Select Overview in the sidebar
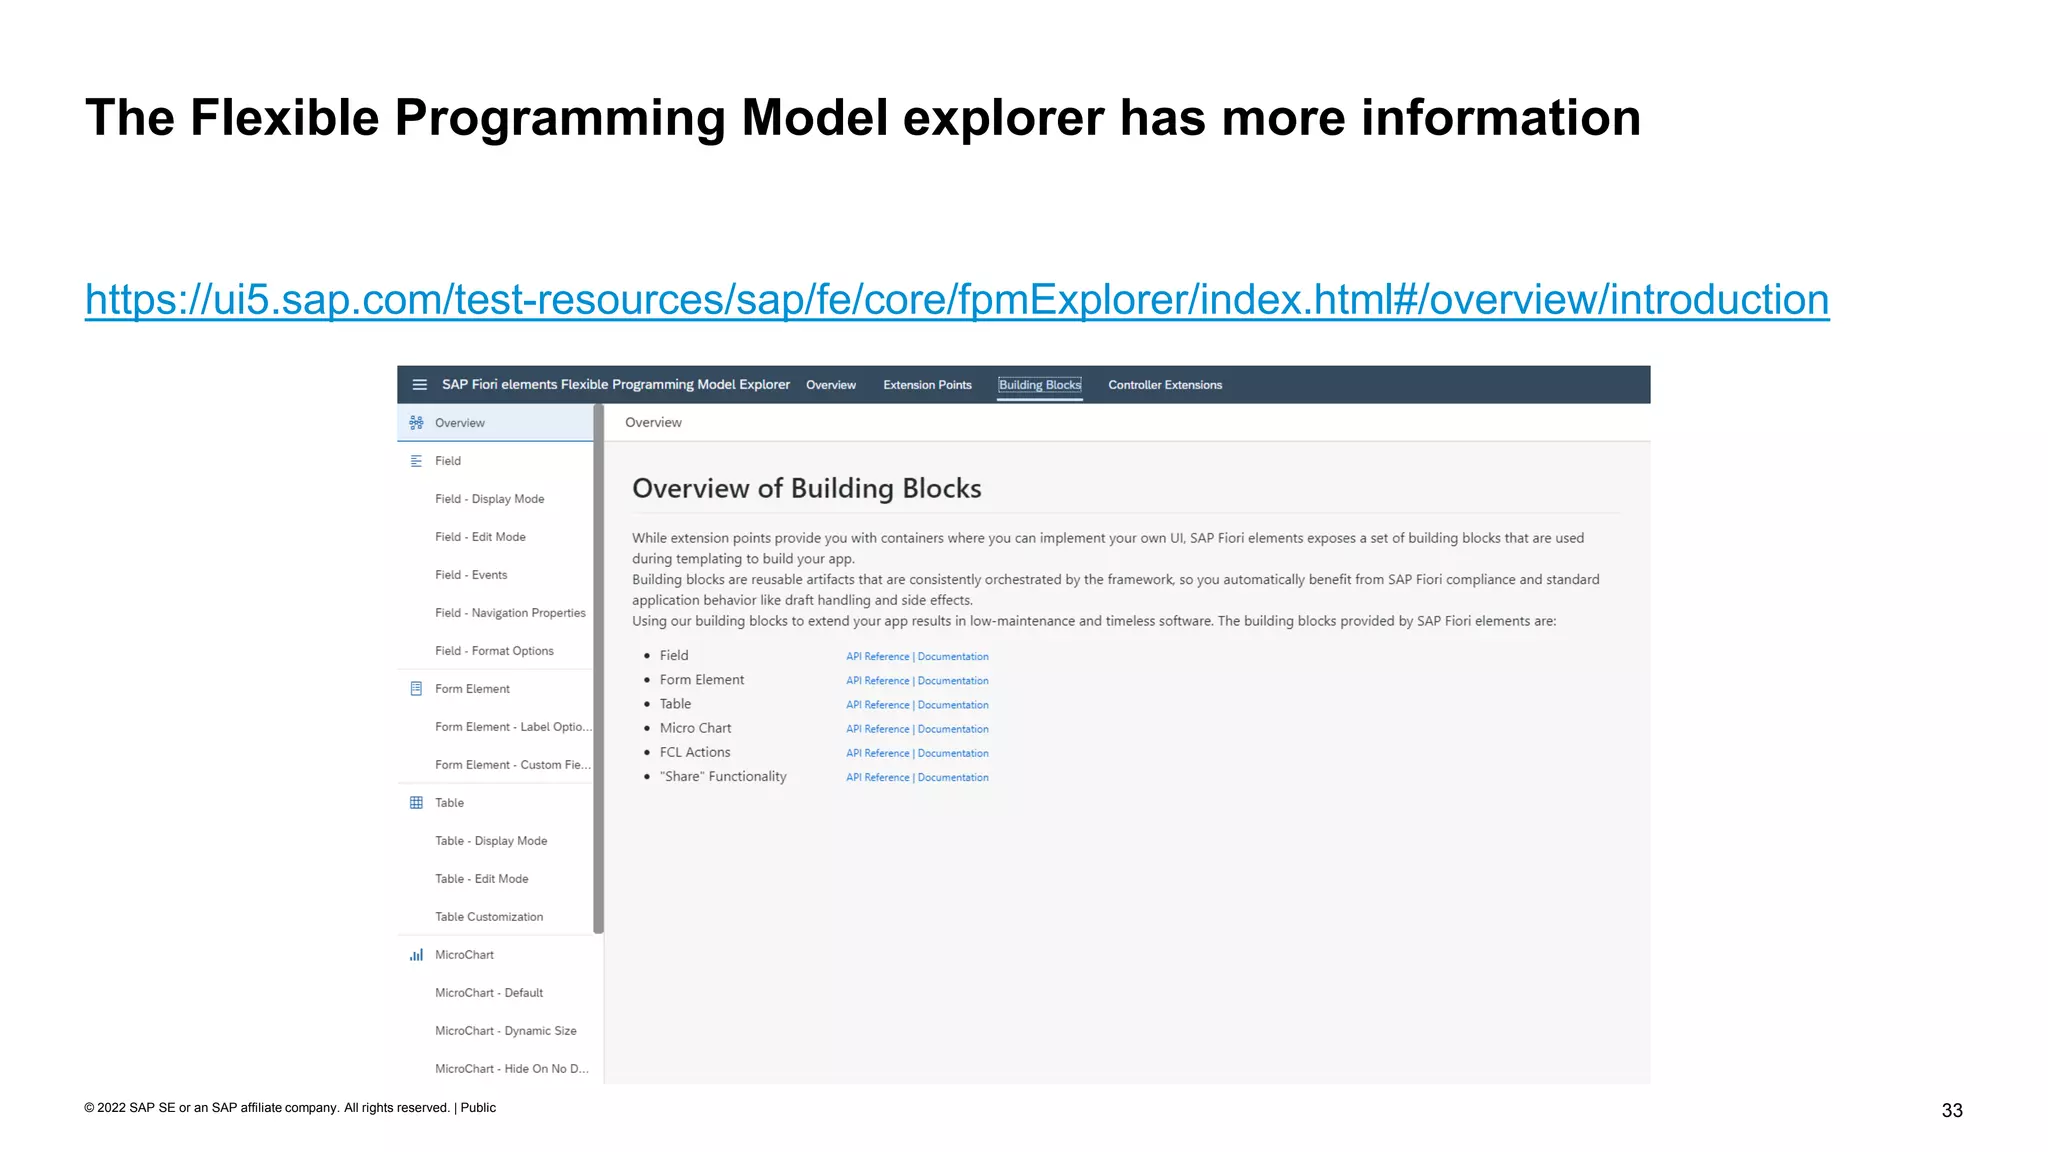2048x1152 pixels. click(495, 423)
